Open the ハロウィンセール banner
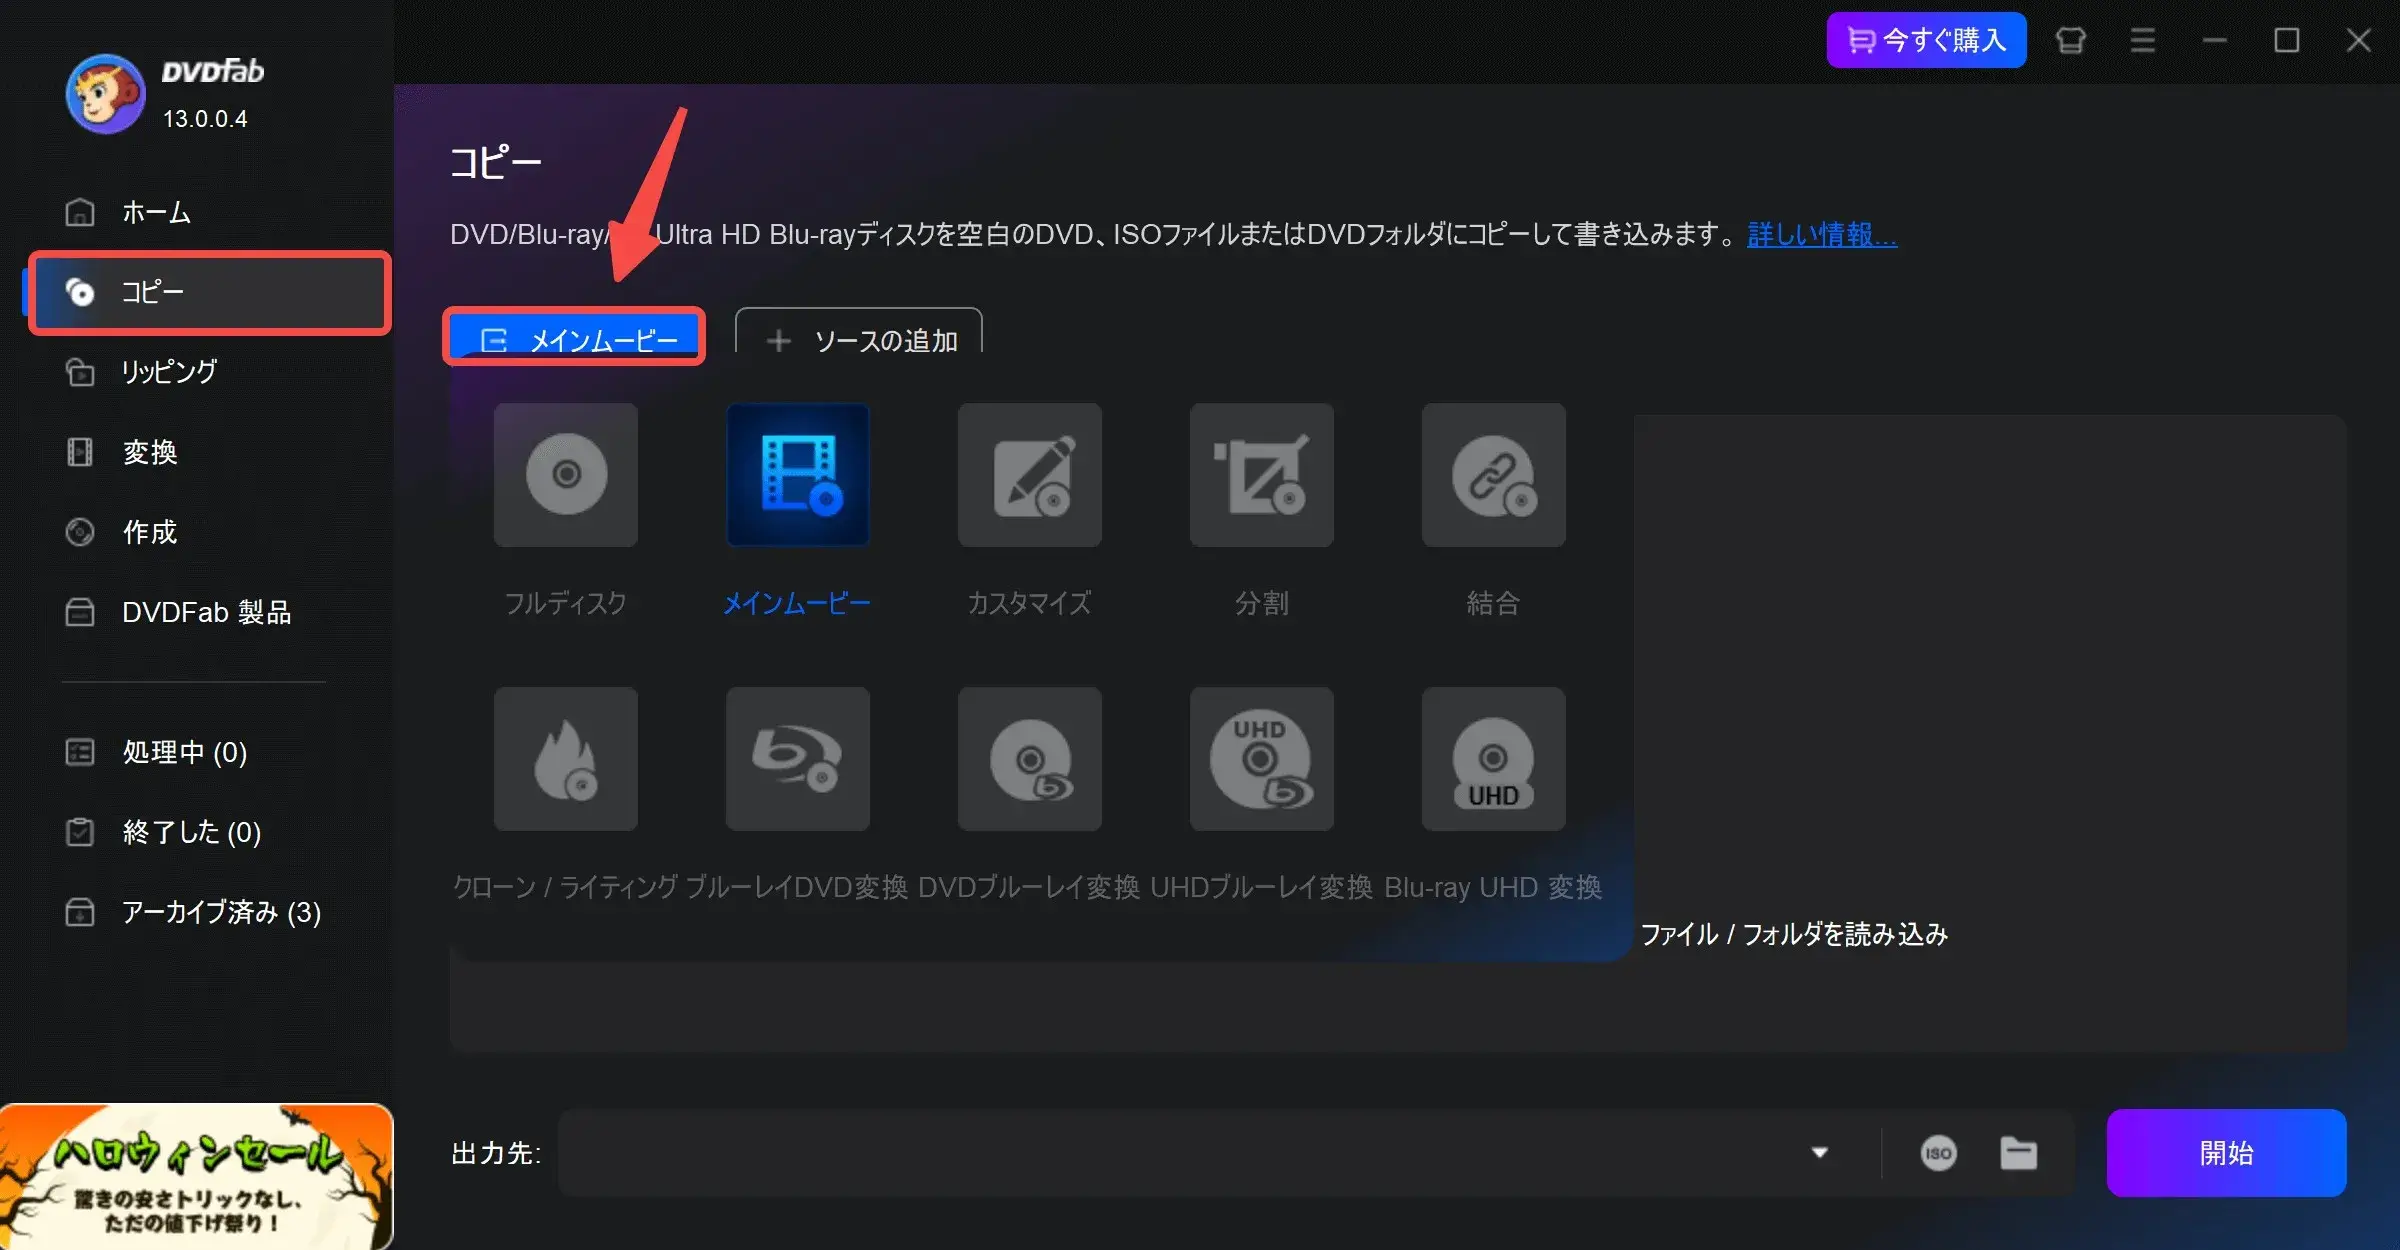The image size is (2400, 1250). (196, 1176)
